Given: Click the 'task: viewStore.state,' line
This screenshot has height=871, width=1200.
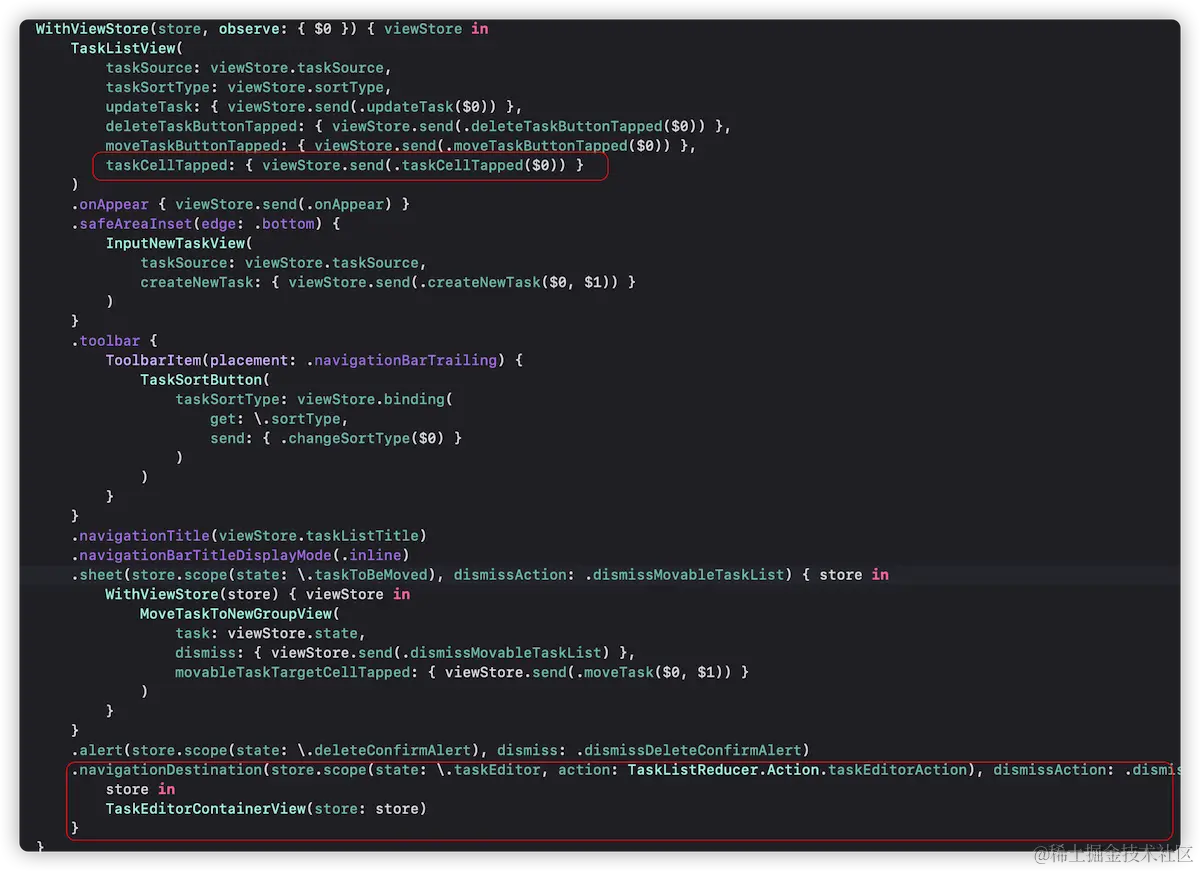Looking at the screenshot, I should (x=270, y=633).
